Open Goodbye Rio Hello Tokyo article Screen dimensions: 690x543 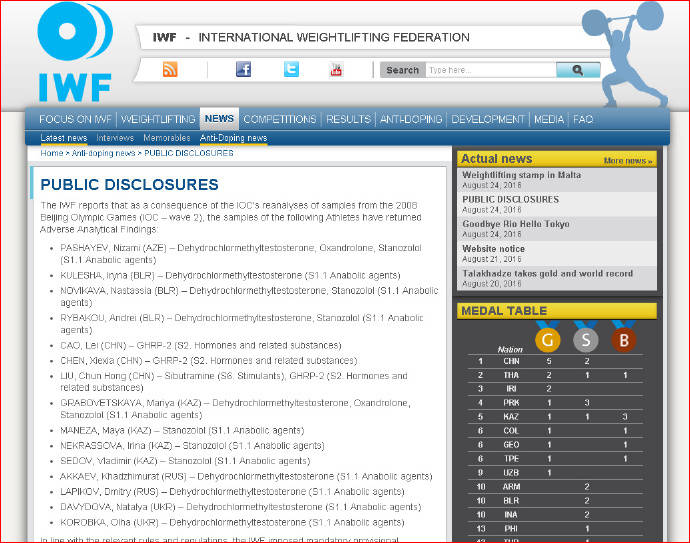click(x=516, y=224)
